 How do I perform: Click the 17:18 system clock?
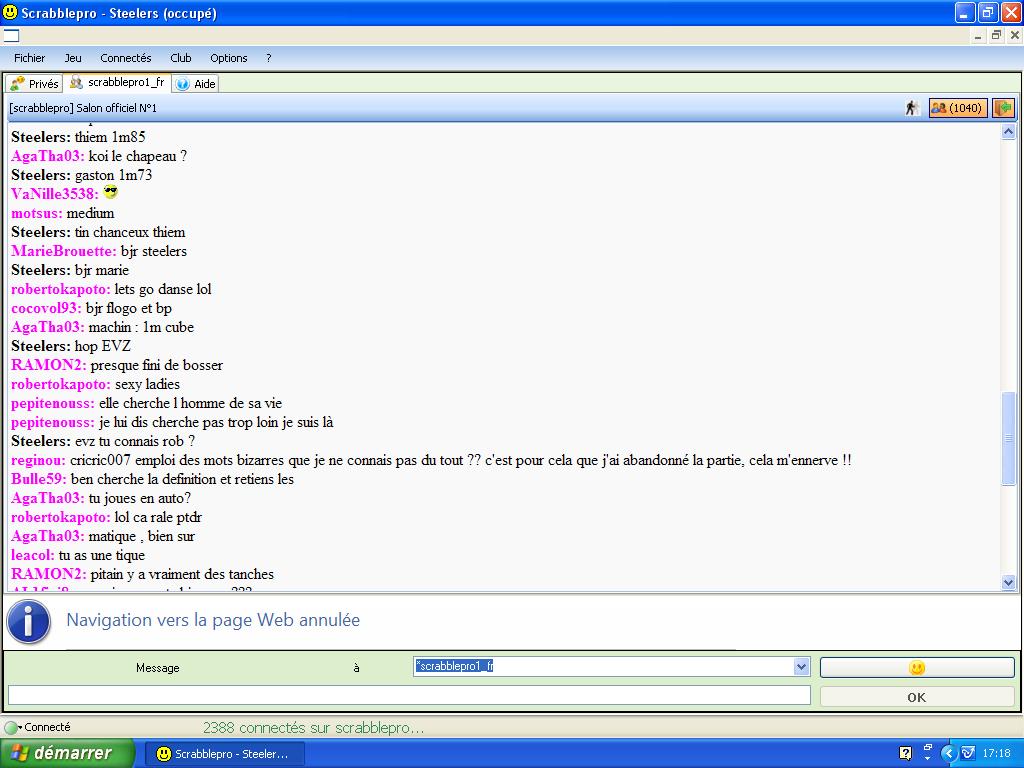pos(997,753)
